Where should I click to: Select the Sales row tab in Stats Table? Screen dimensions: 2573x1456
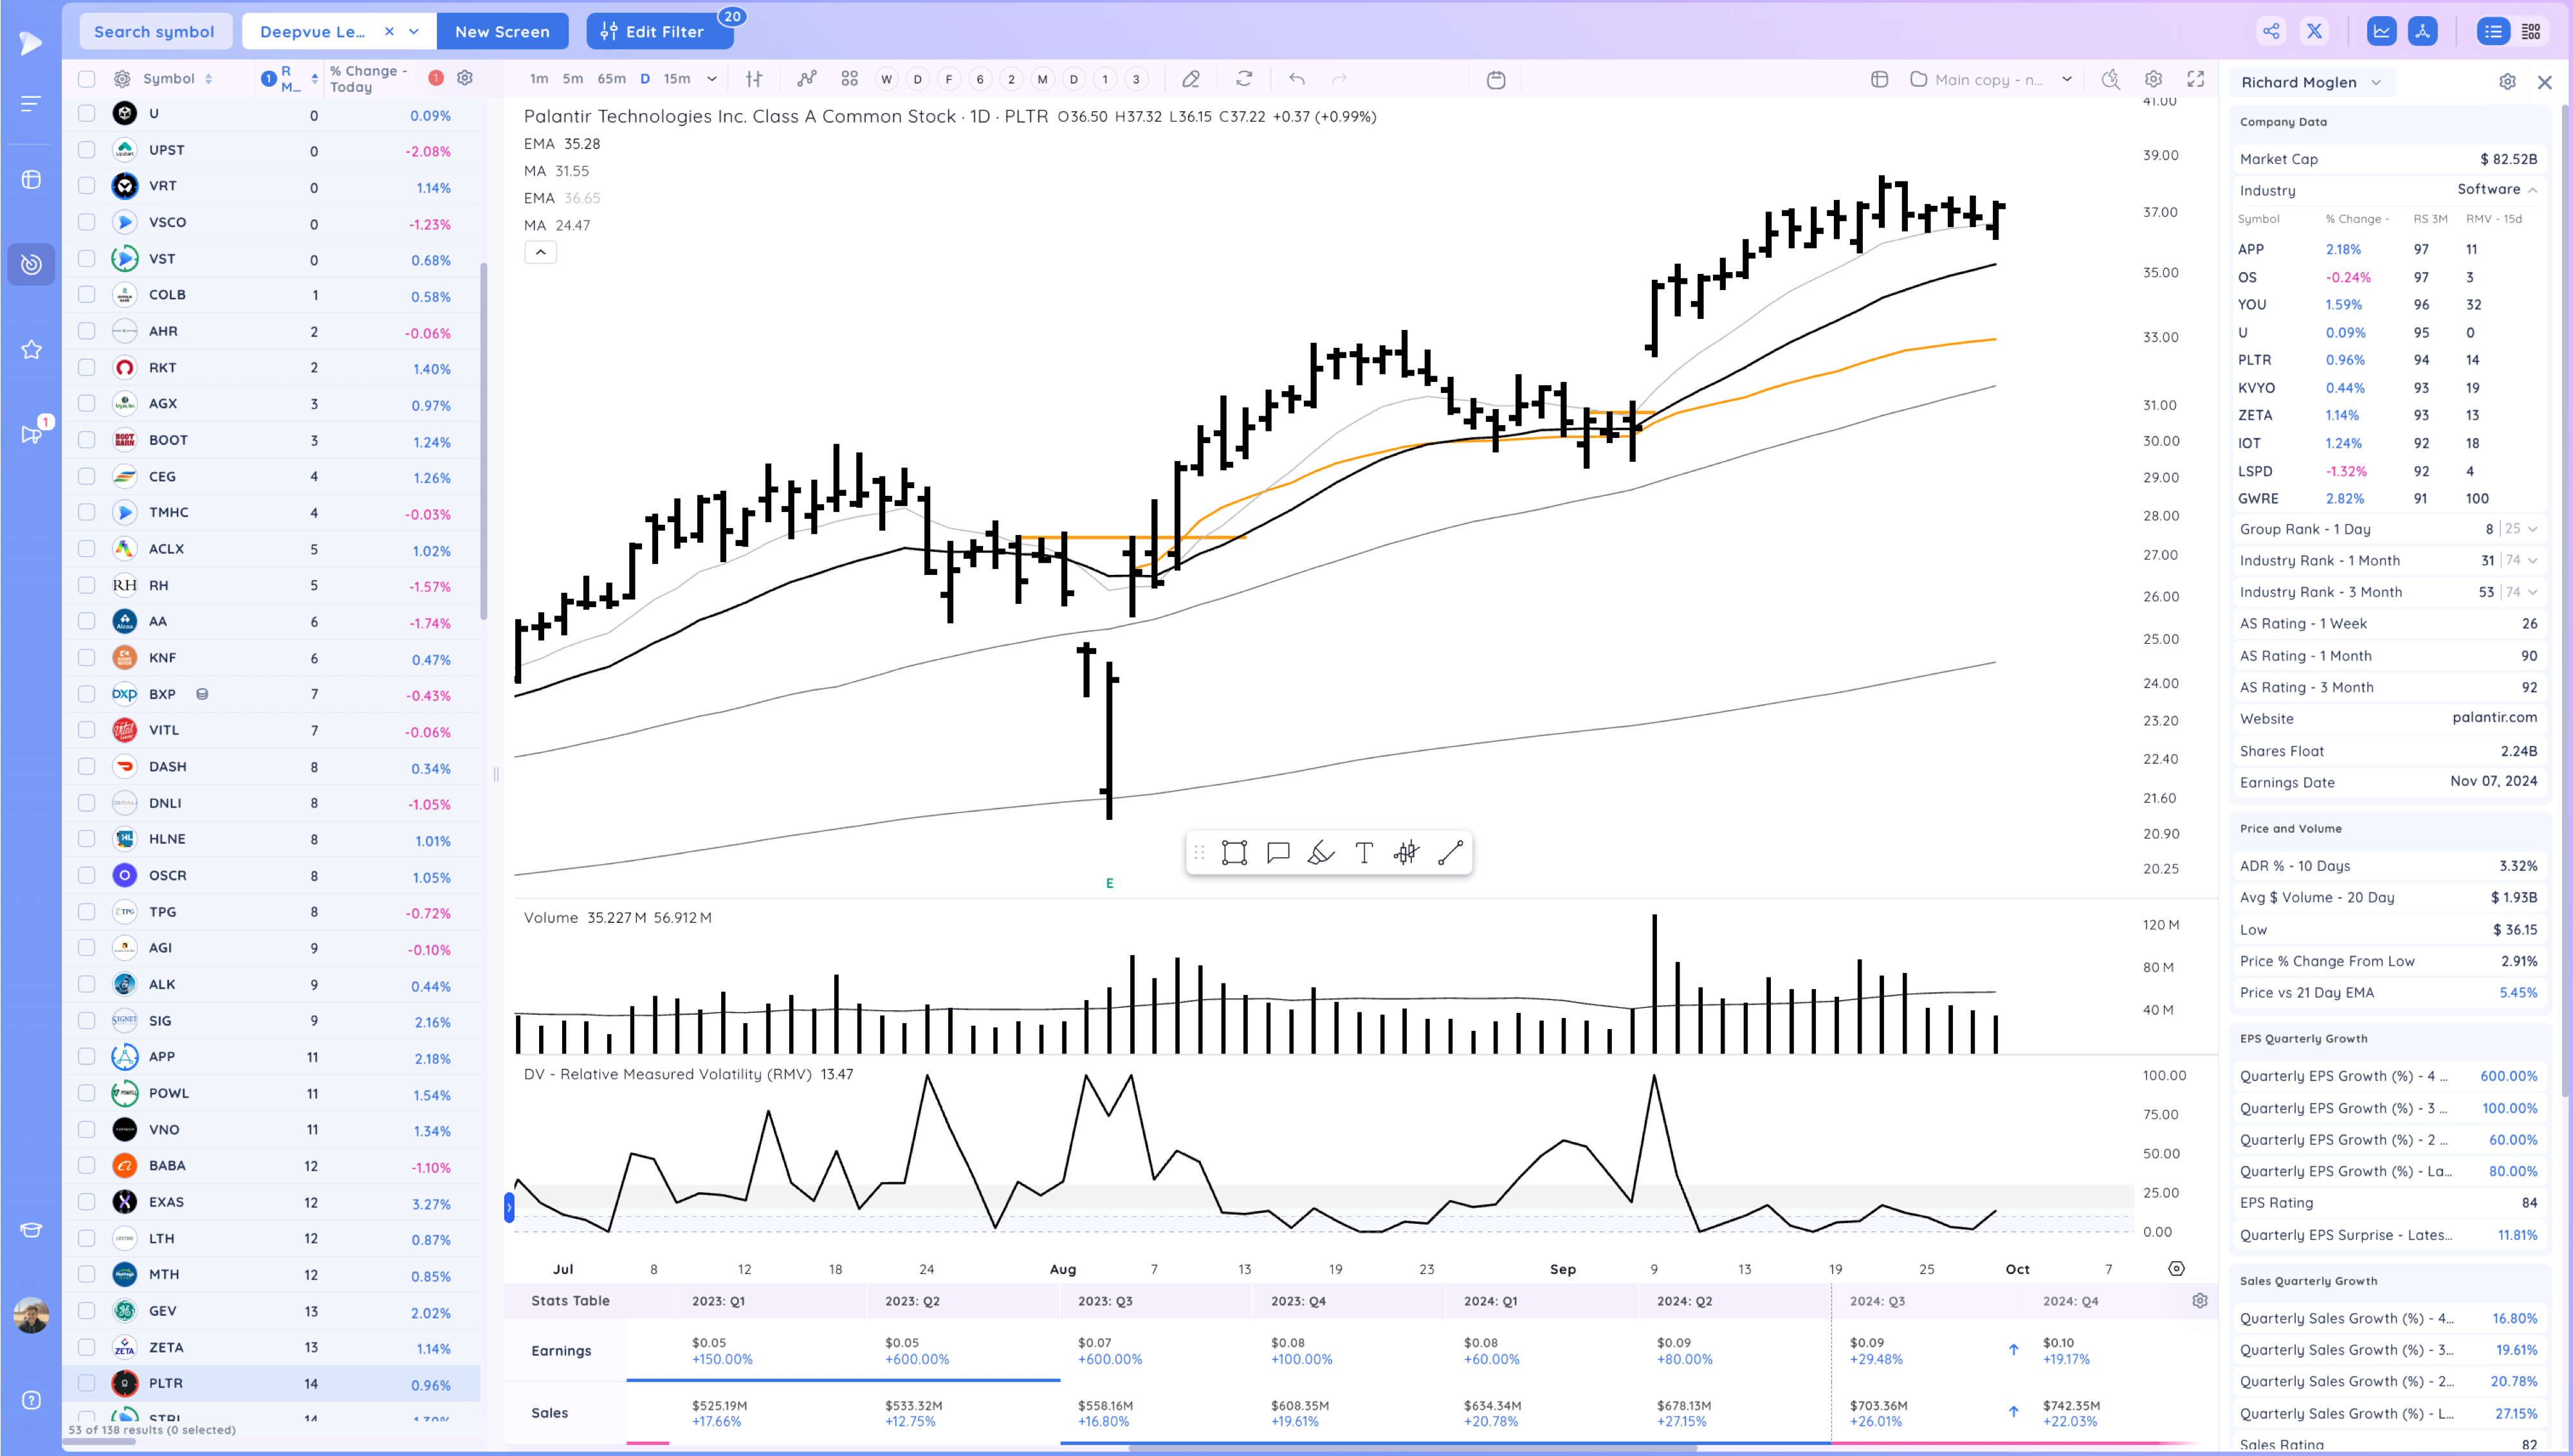point(550,1413)
